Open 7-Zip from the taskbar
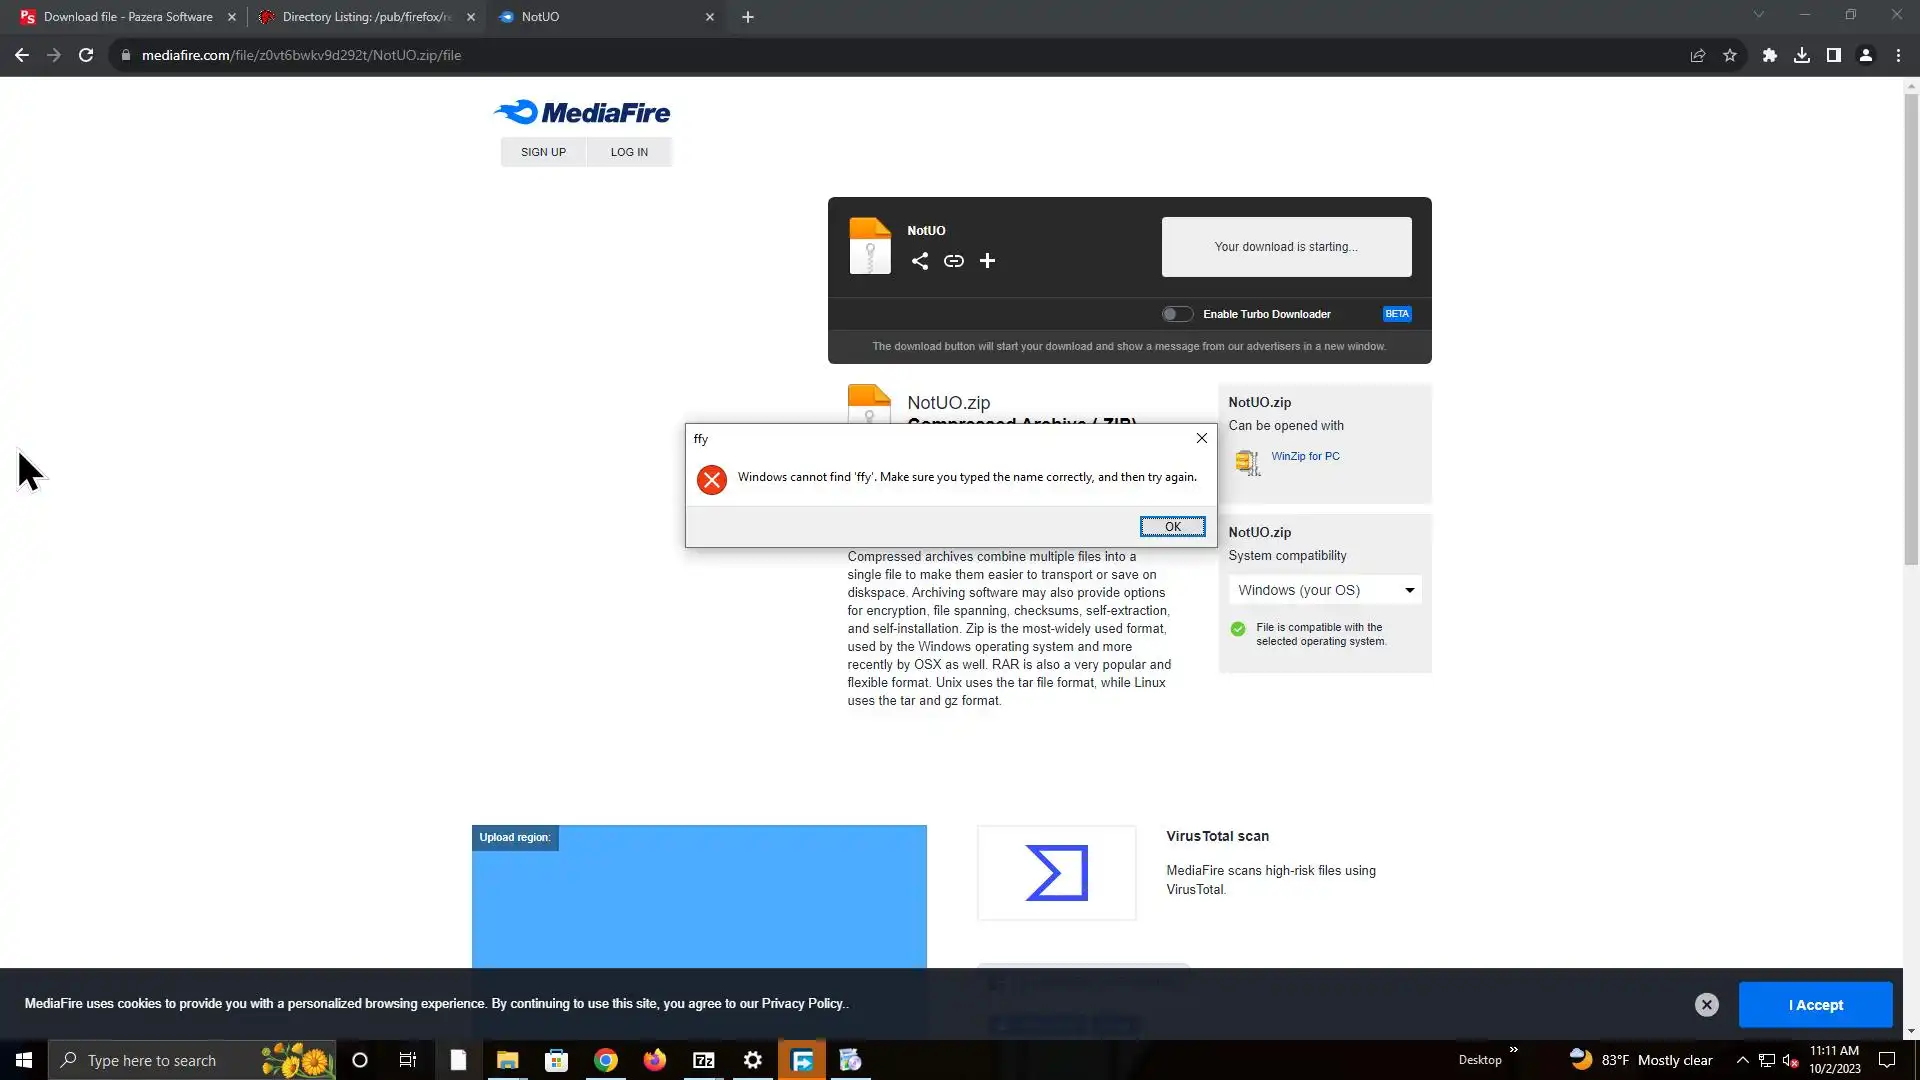Screen dimensions: 1920x1080 pyautogui.click(x=704, y=1060)
